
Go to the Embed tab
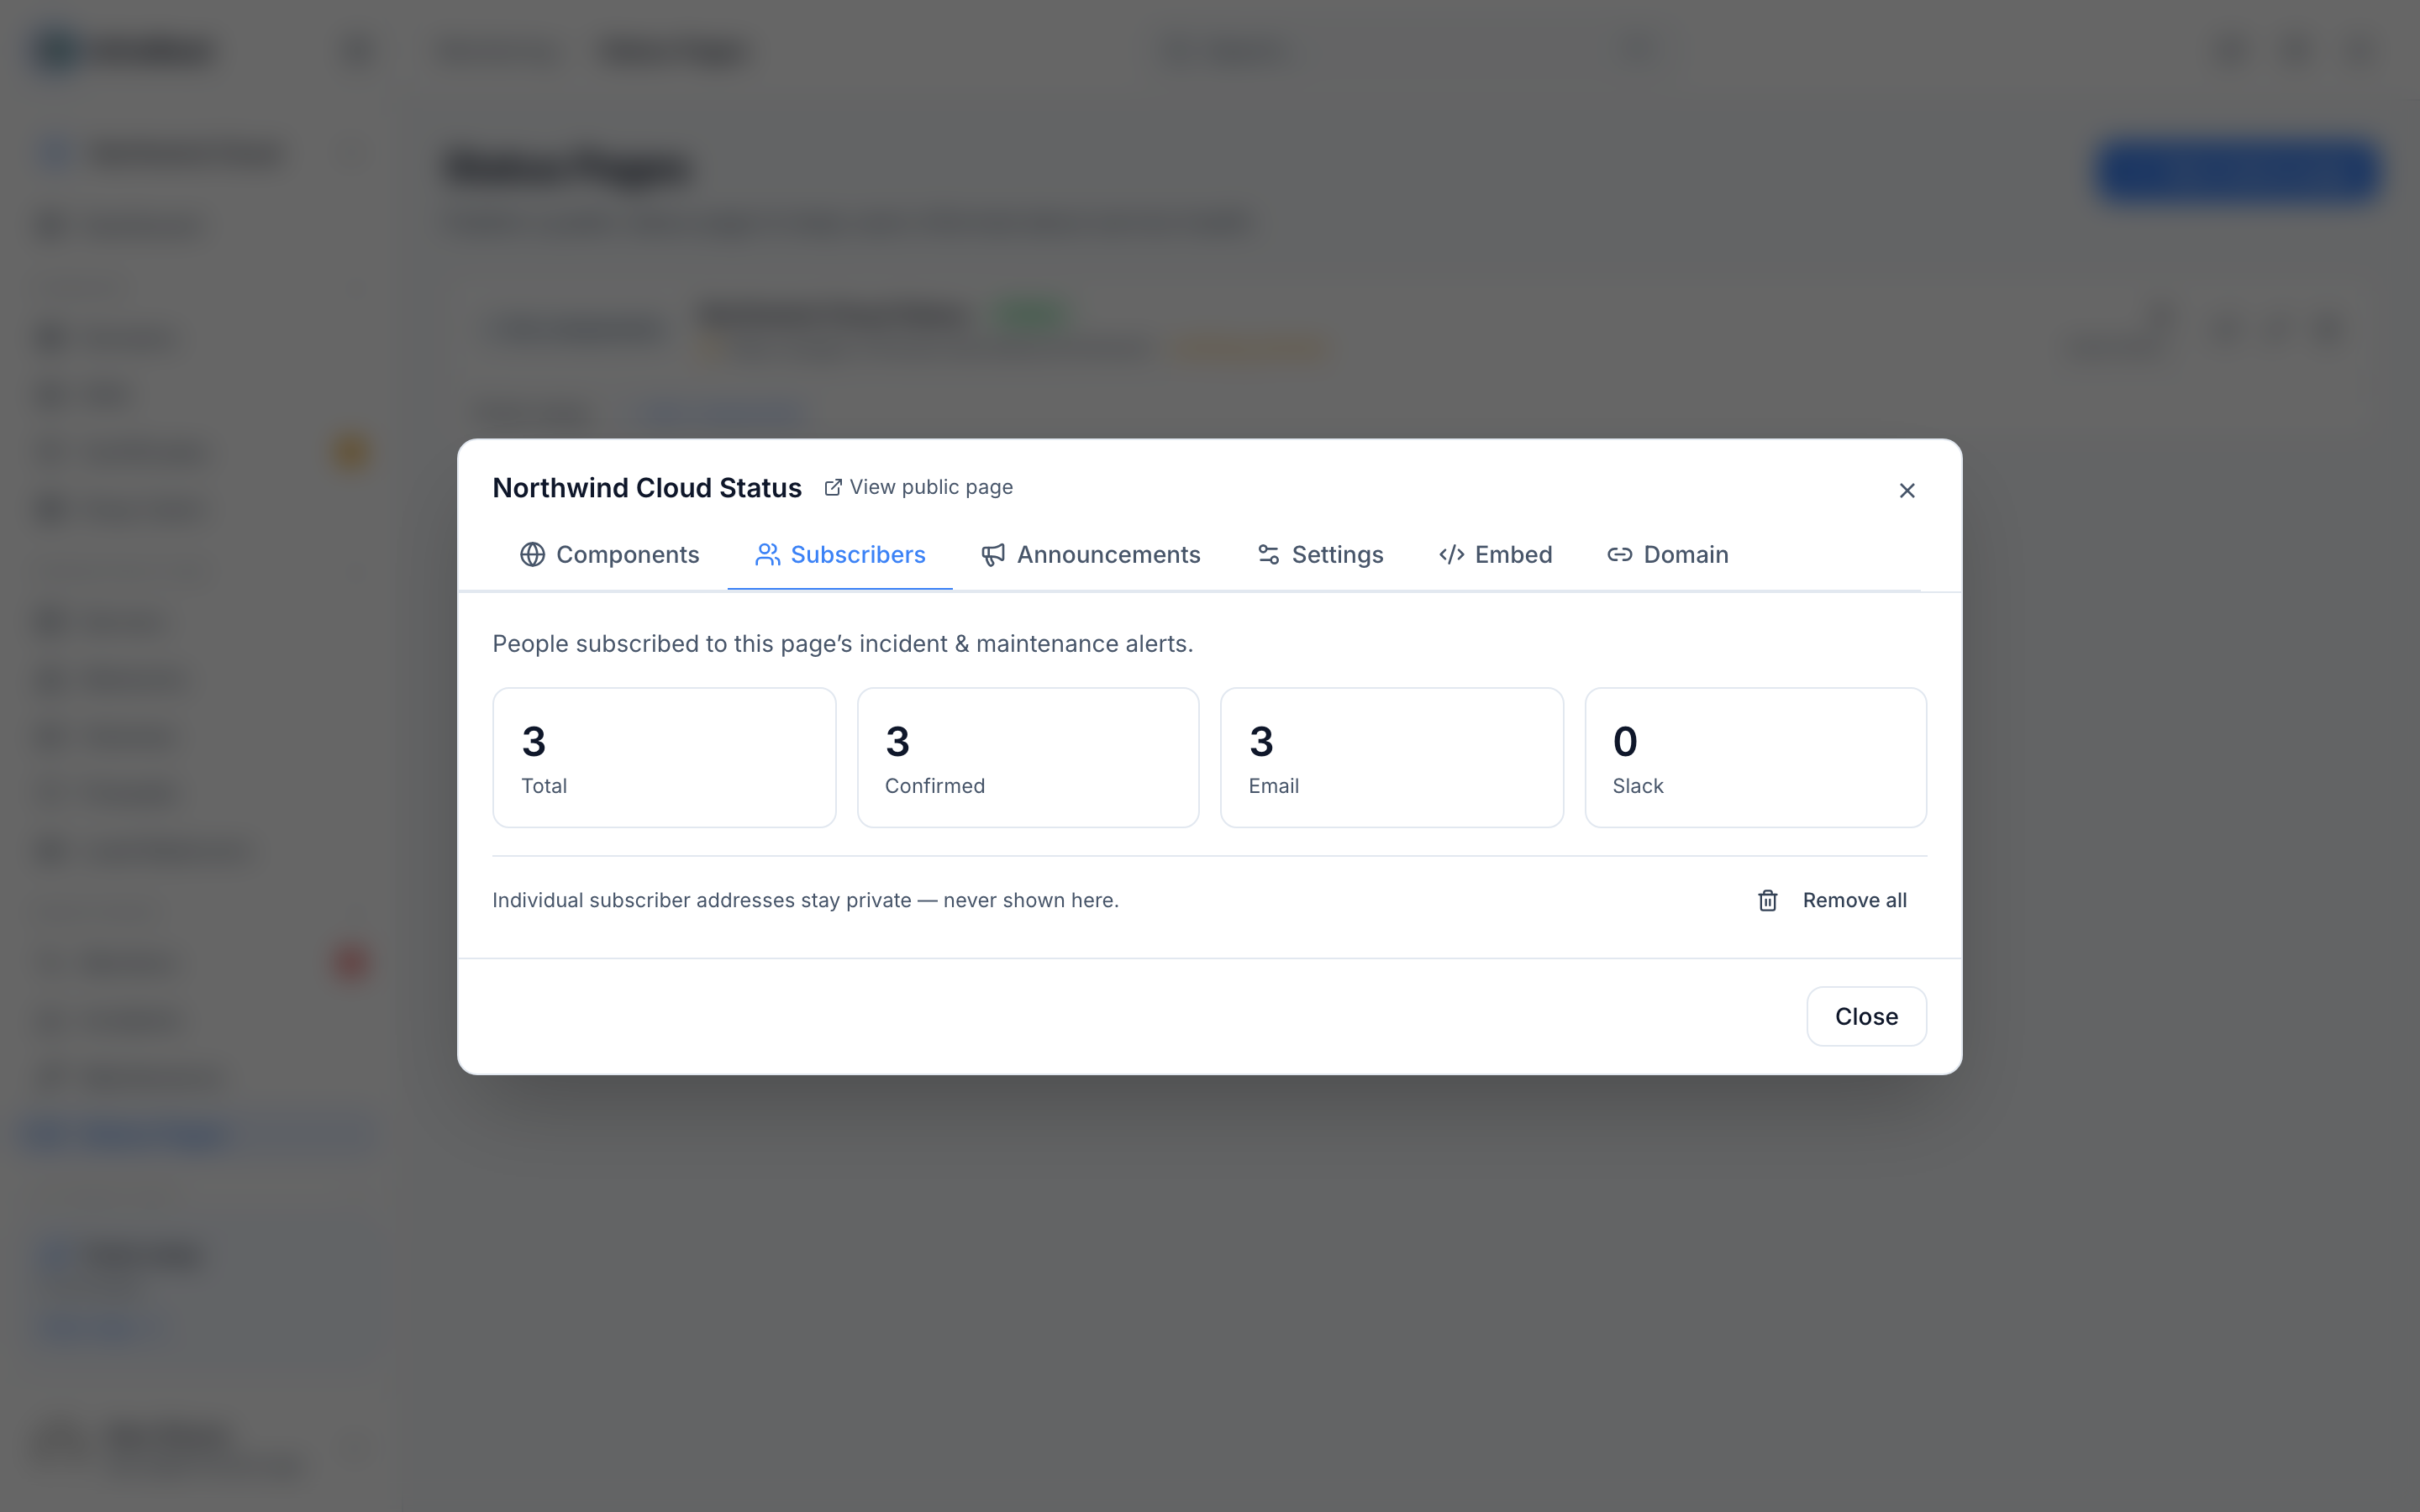[x=1495, y=555]
